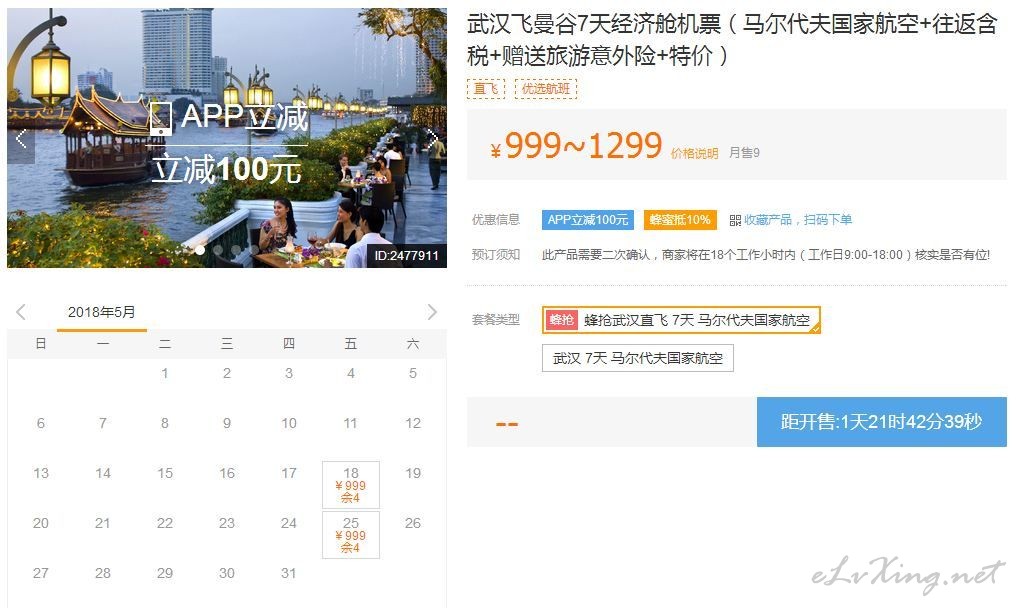Select package 武汉 7天 马尔代夫国家航空

(x=638, y=358)
